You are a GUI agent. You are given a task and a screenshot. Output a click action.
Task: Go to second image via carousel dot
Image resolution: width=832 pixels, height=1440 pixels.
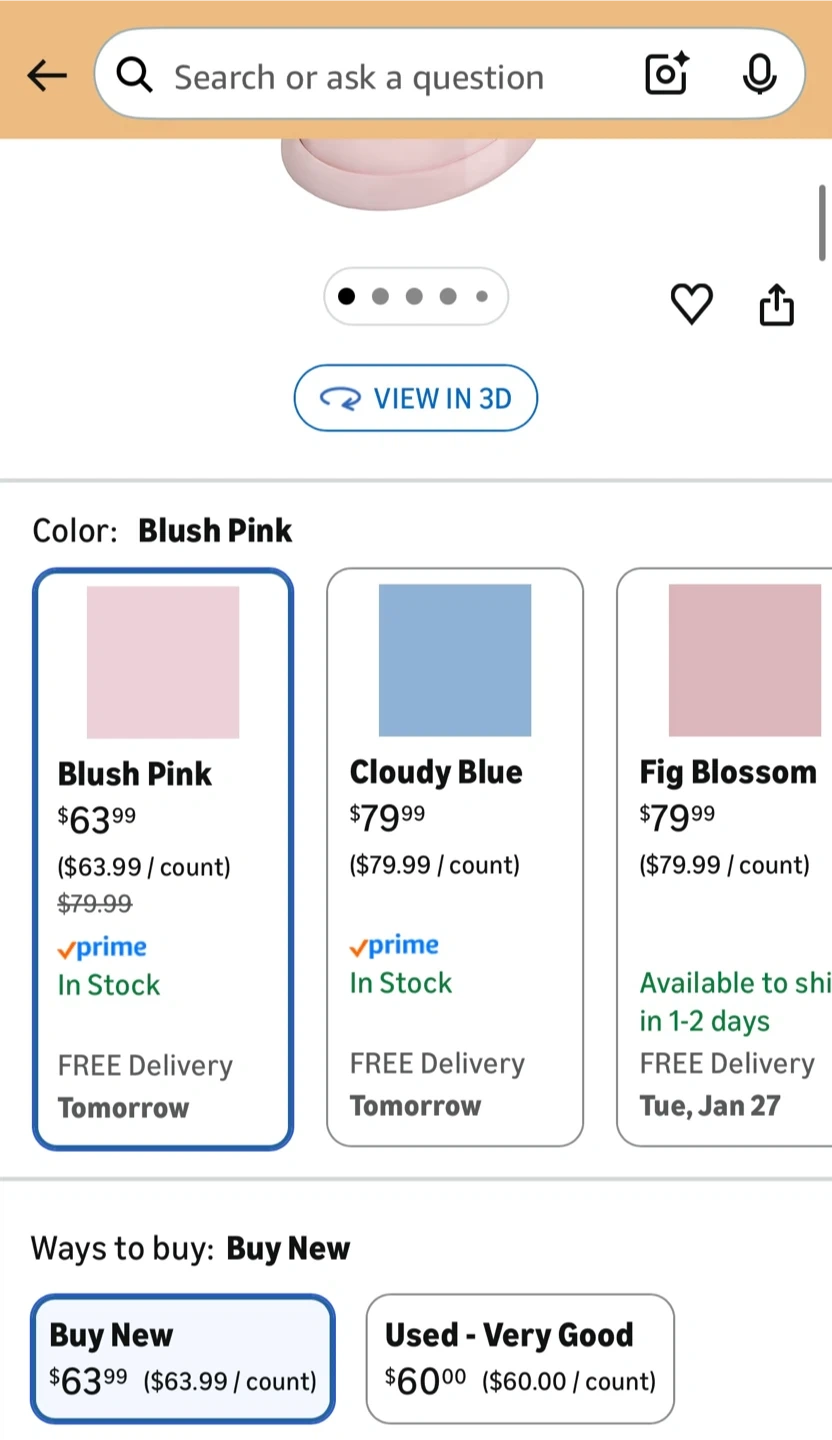point(380,296)
